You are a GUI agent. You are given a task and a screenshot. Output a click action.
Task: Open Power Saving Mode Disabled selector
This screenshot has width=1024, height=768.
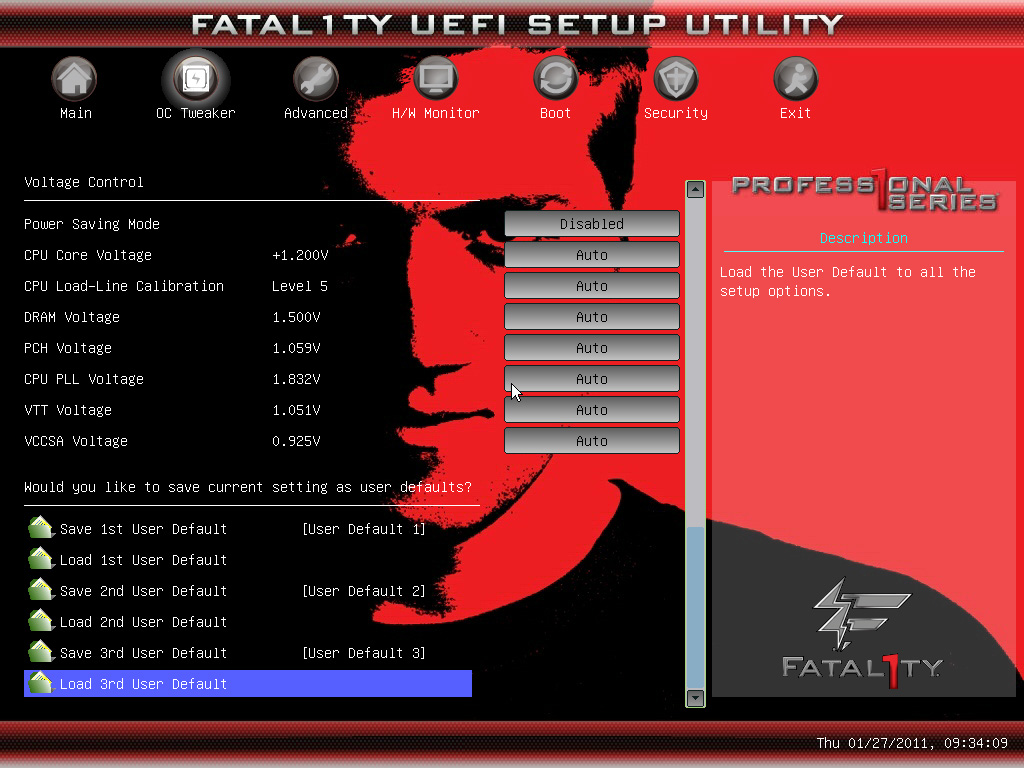[592, 223]
